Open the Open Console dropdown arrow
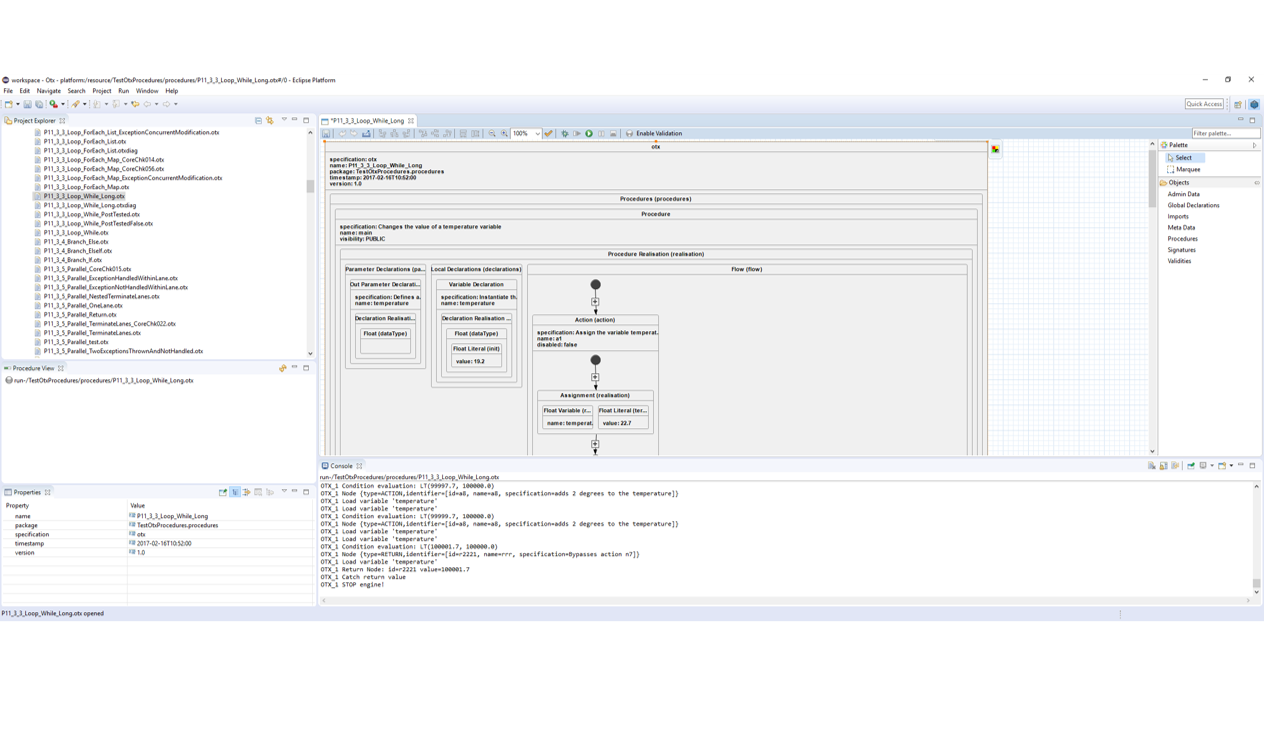 [1231, 466]
